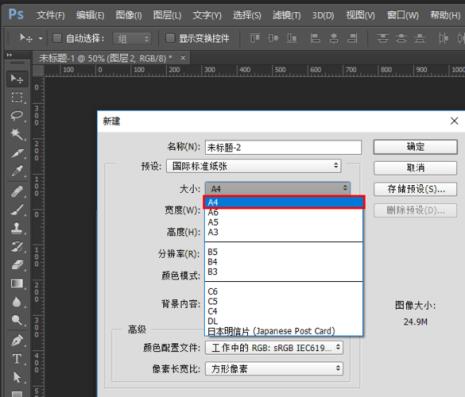
Task: Select the Healing Brush tool
Action: tap(17, 192)
